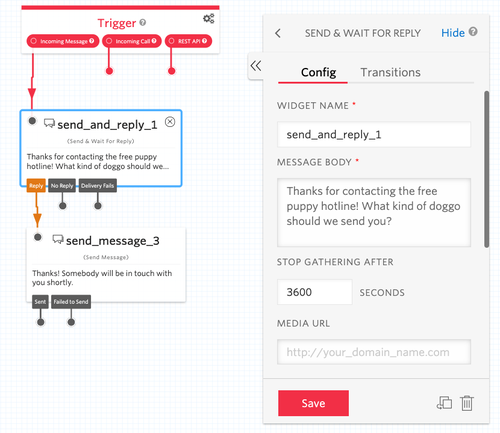The image size is (500, 433).
Task: Collapse panel with double chevron button
Action: tap(256, 66)
